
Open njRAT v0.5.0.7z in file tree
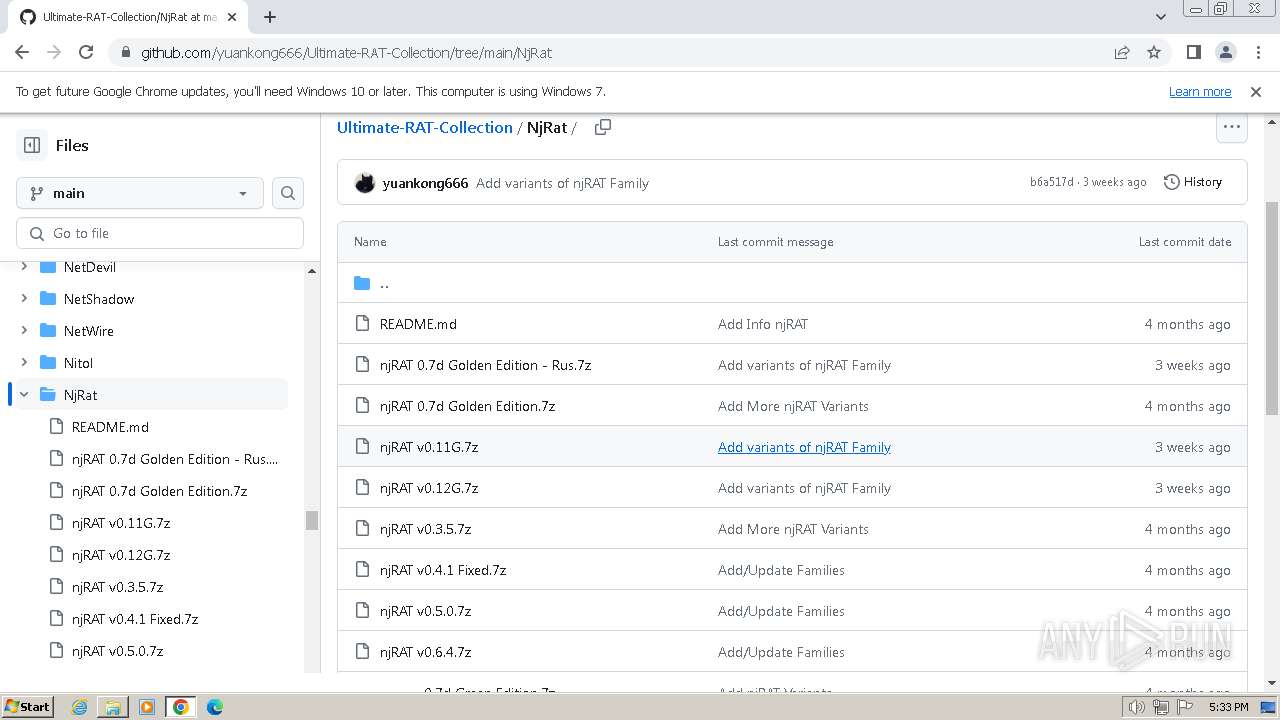click(x=117, y=651)
